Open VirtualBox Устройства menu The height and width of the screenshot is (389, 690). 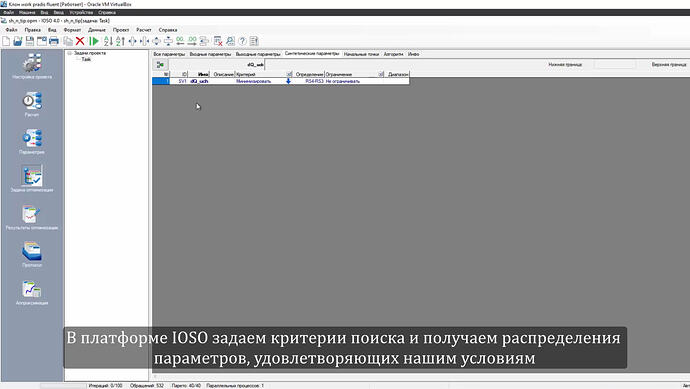tap(81, 12)
